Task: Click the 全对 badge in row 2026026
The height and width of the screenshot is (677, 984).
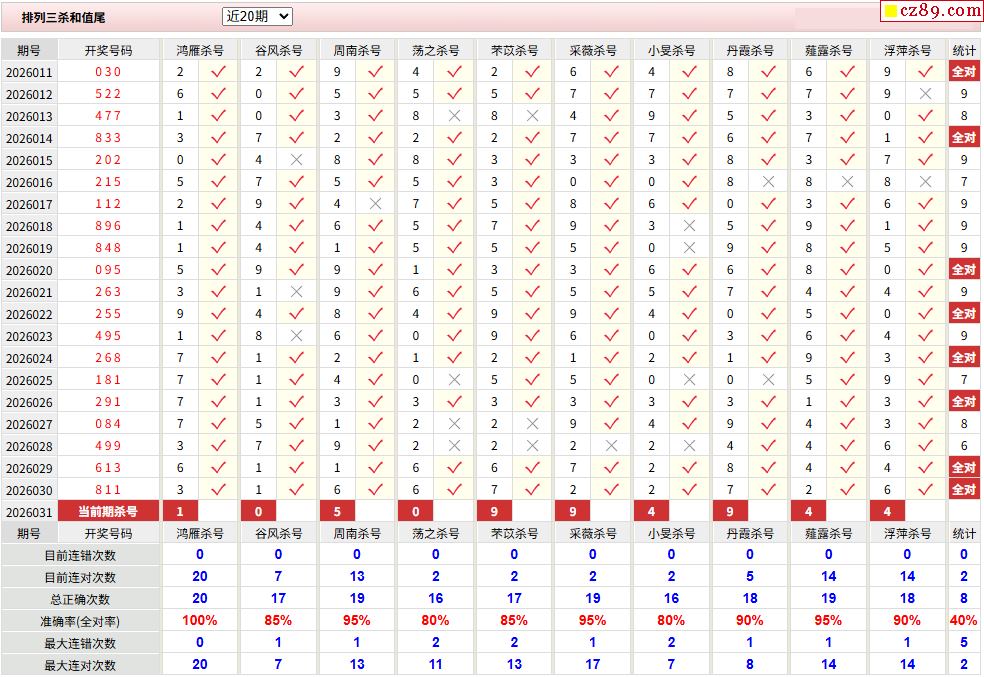Action: [x=964, y=402]
